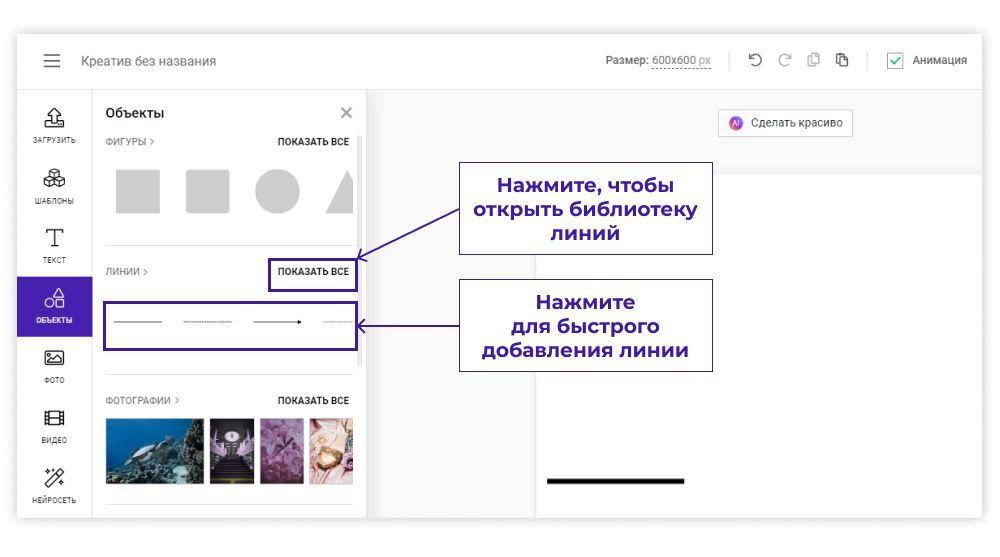
Task: Click the Сделать красиво button
Action: pos(785,123)
